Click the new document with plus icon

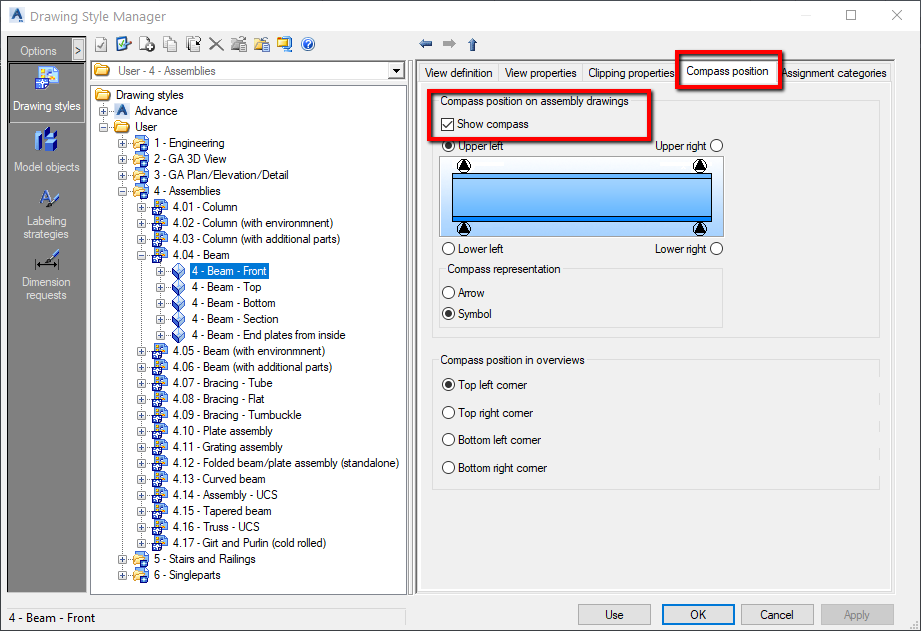(x=146, y=44)
